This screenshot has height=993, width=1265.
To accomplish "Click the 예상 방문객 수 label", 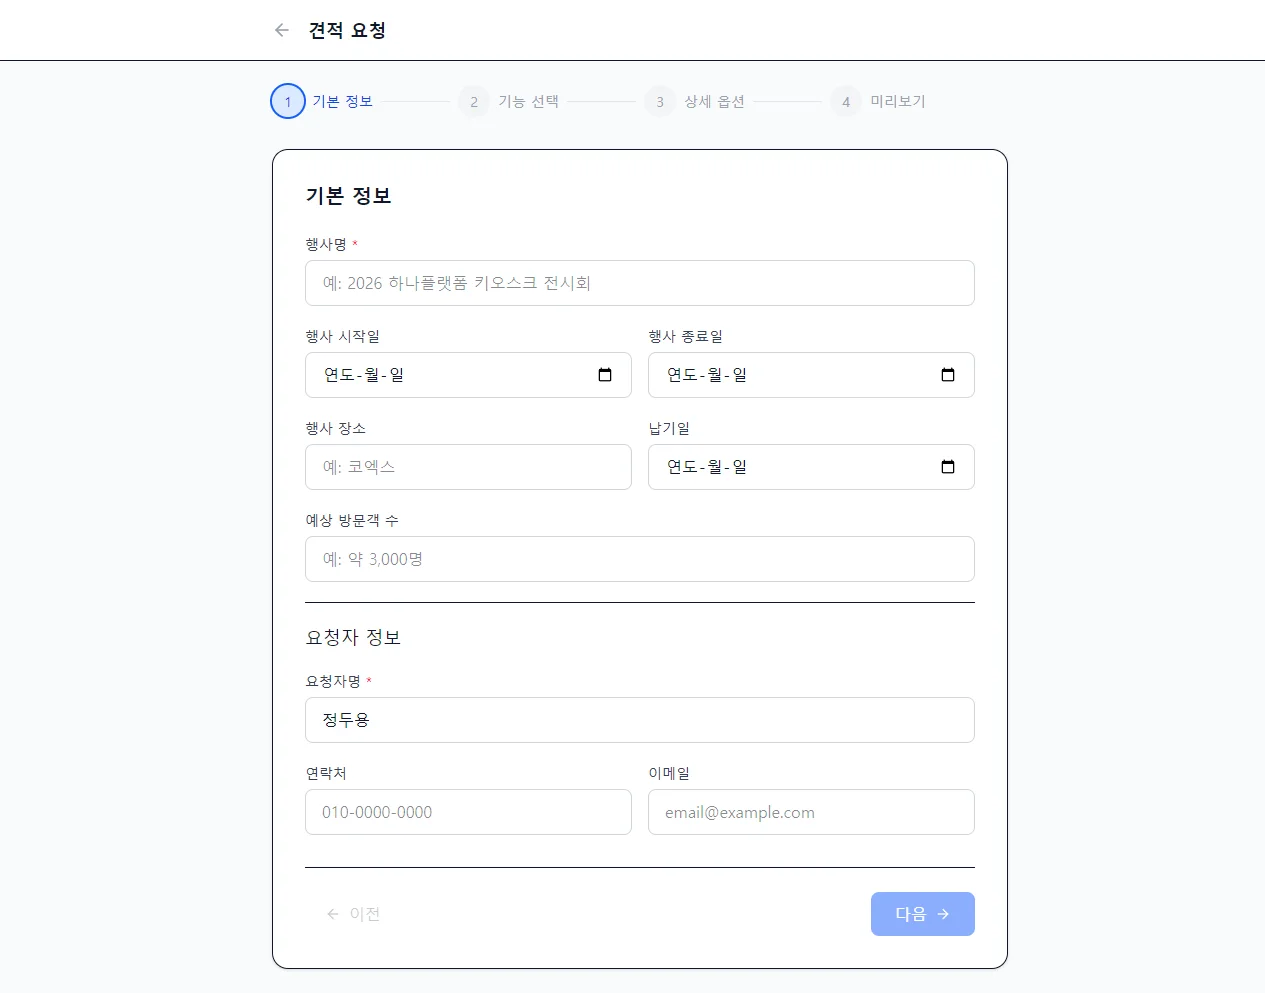I will pos(352,520).
